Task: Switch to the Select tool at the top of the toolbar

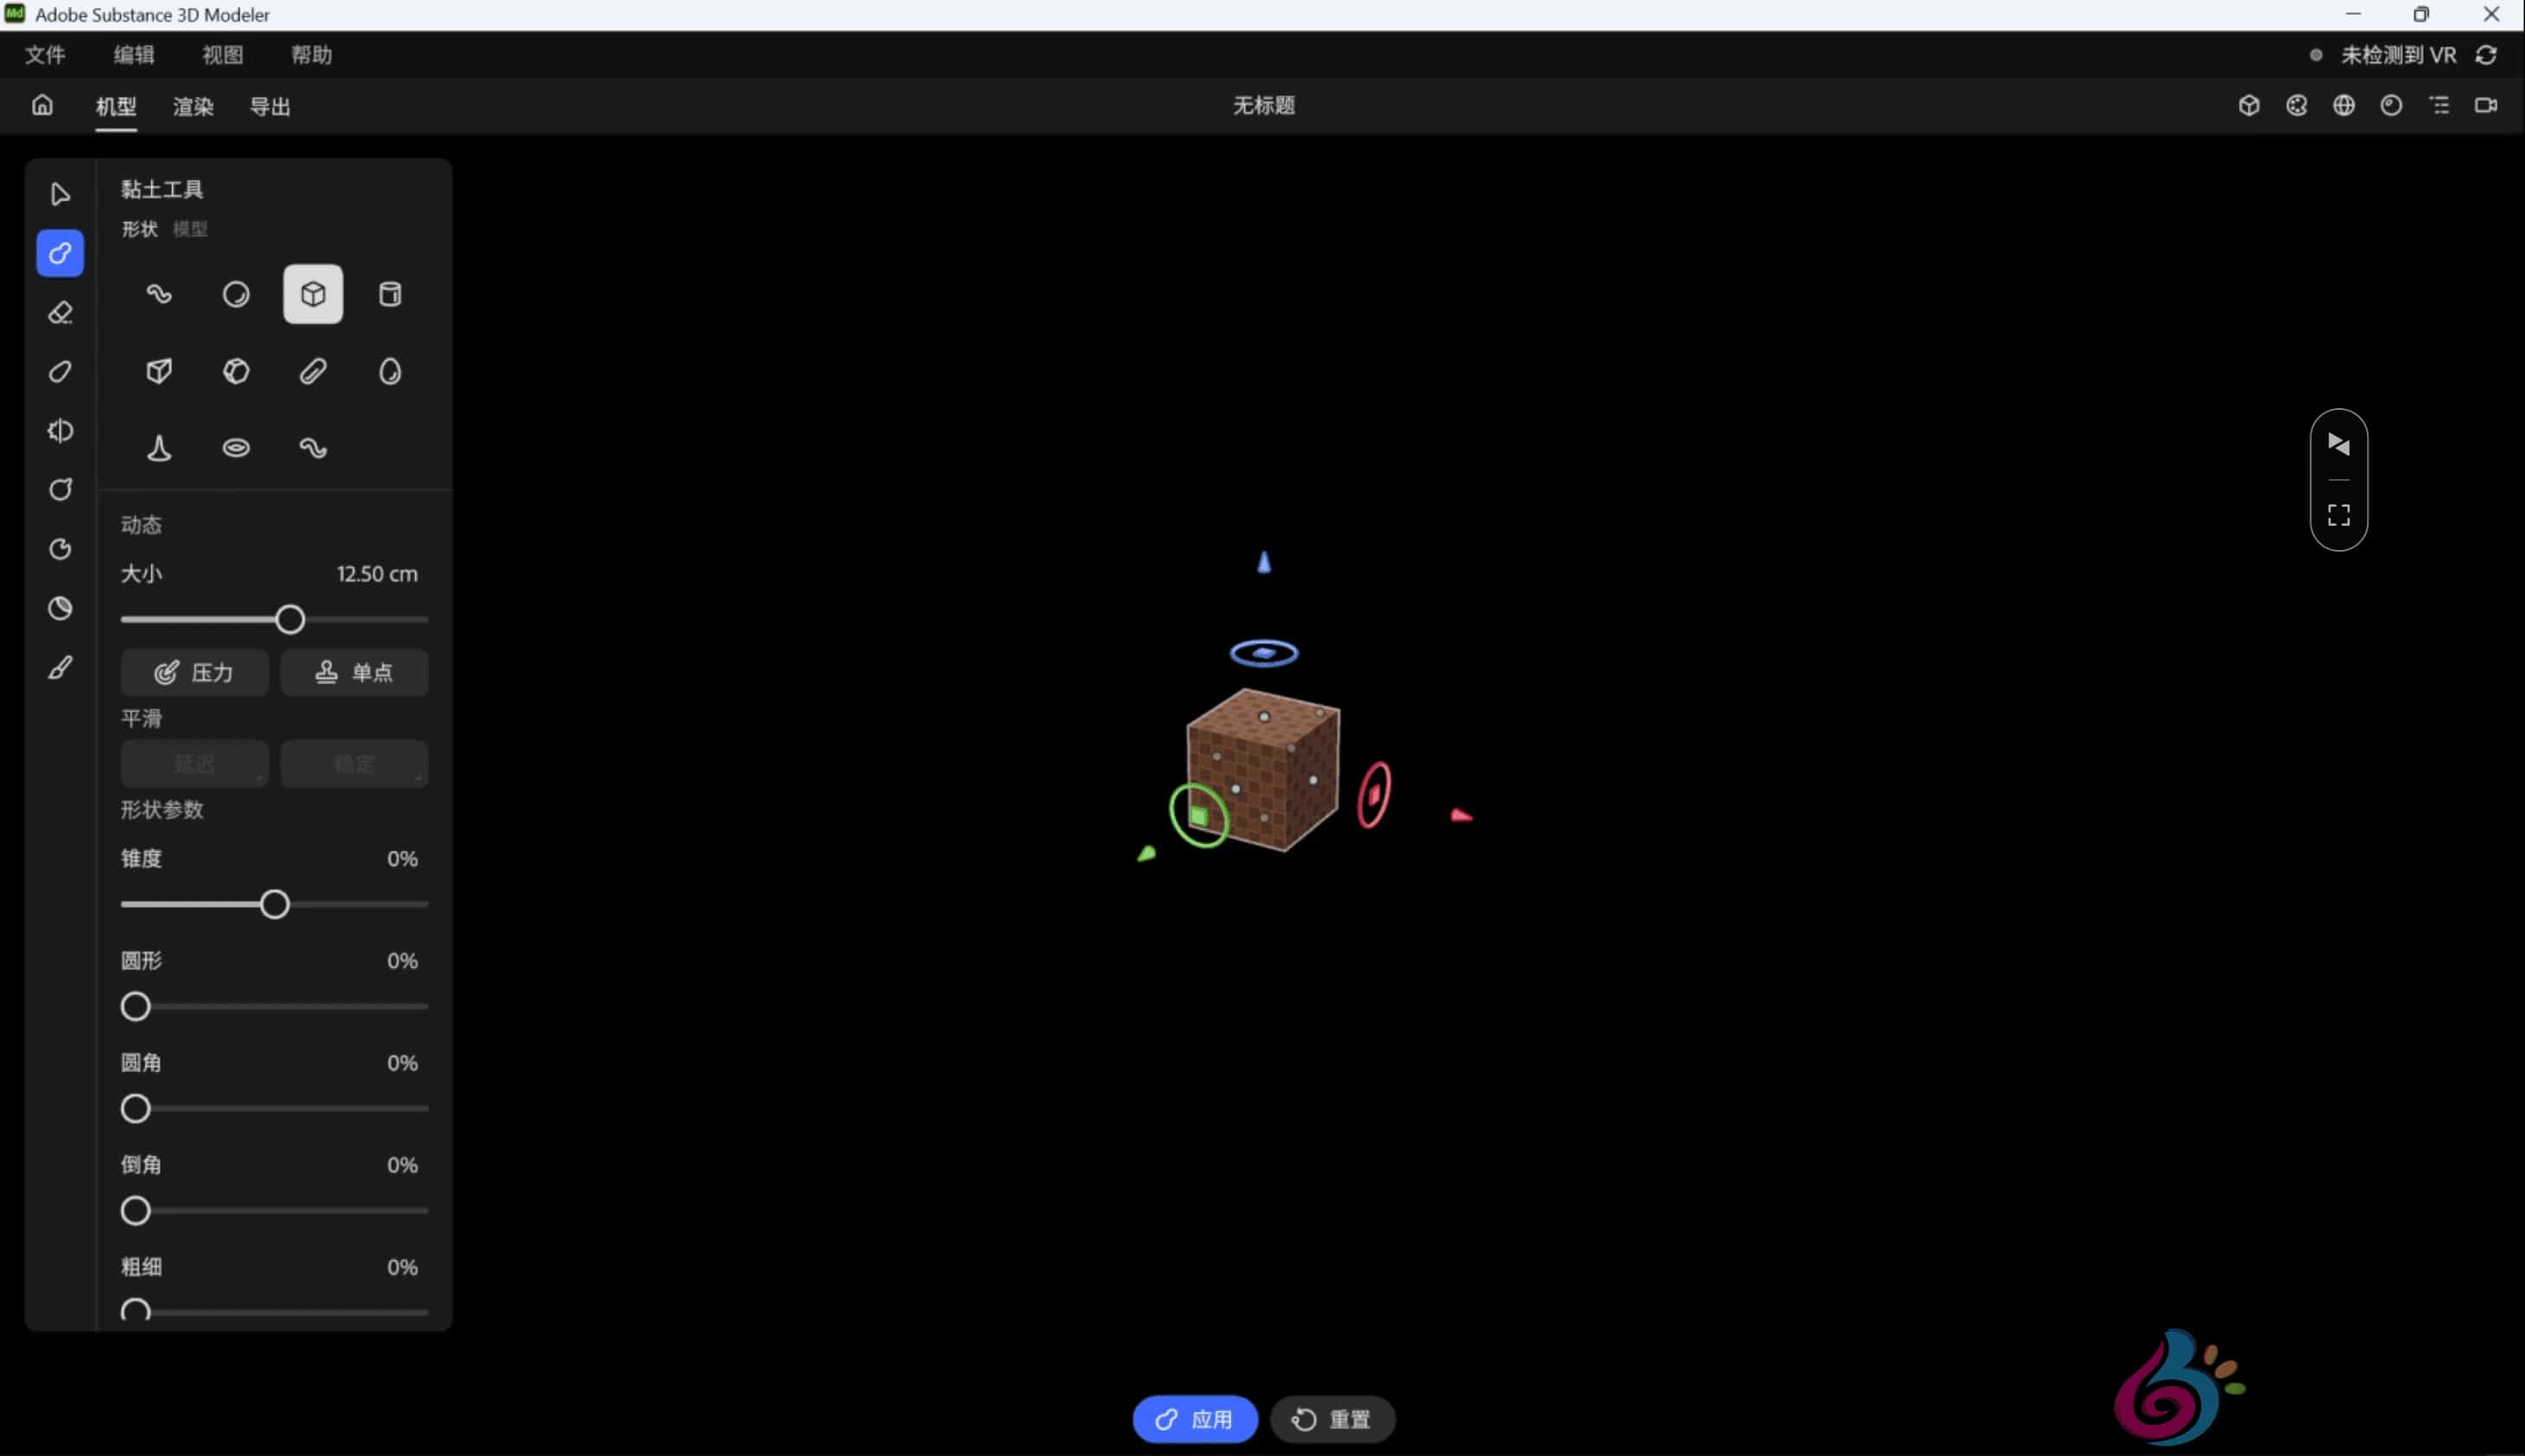Action: tap(60, 194)
